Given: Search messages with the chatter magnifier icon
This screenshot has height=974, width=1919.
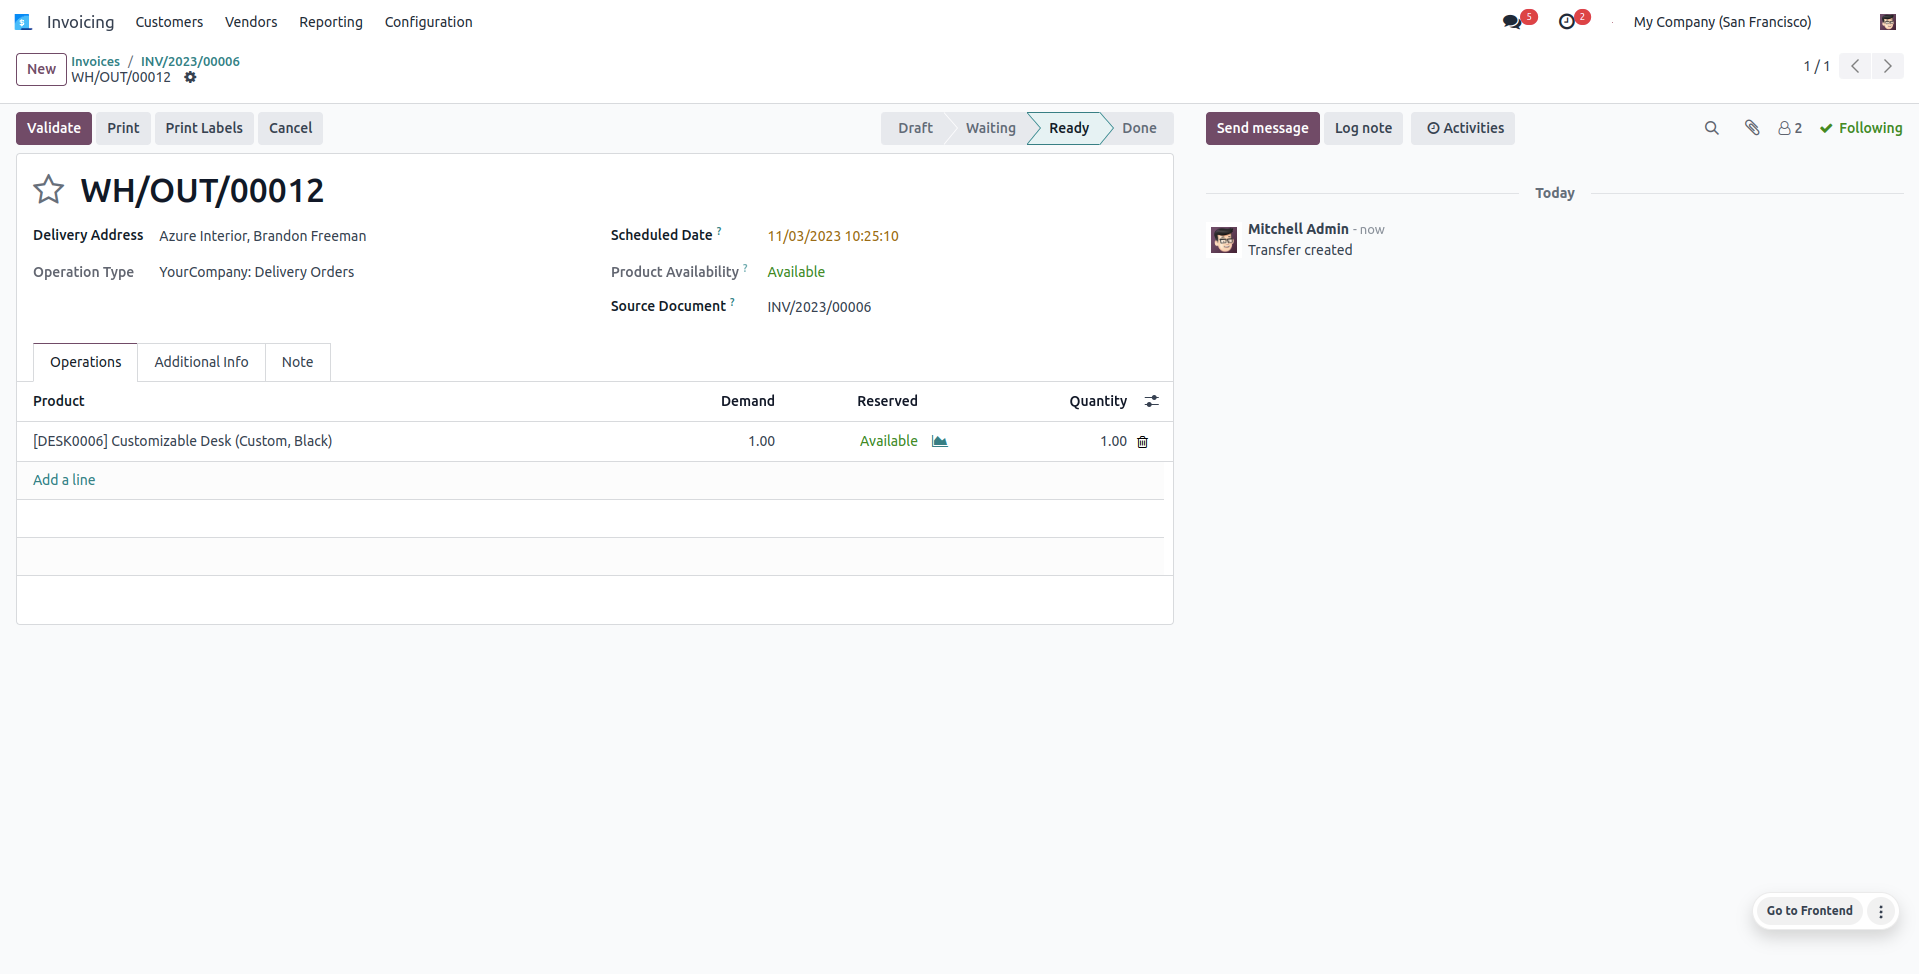Looking at the screenshot, I should [1712, 128].
